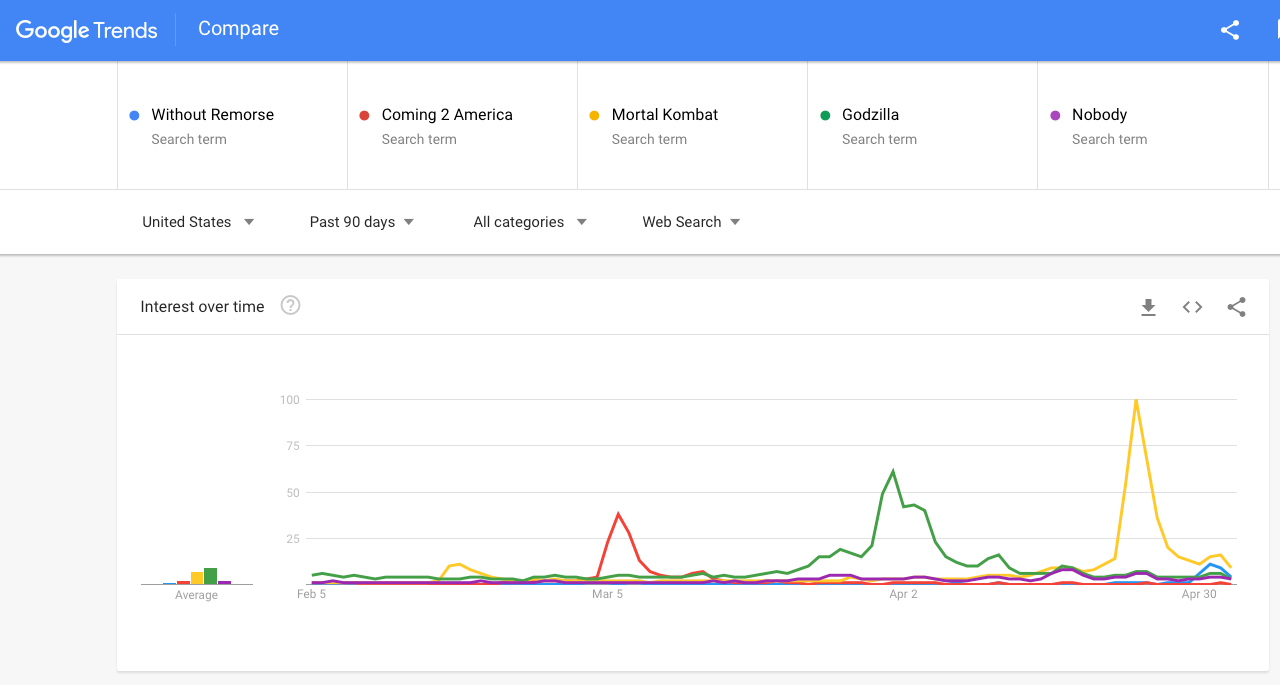This screenshot has width=1280, height=685.
Task: Click the Compare label in header
Action: click(238, 29)
